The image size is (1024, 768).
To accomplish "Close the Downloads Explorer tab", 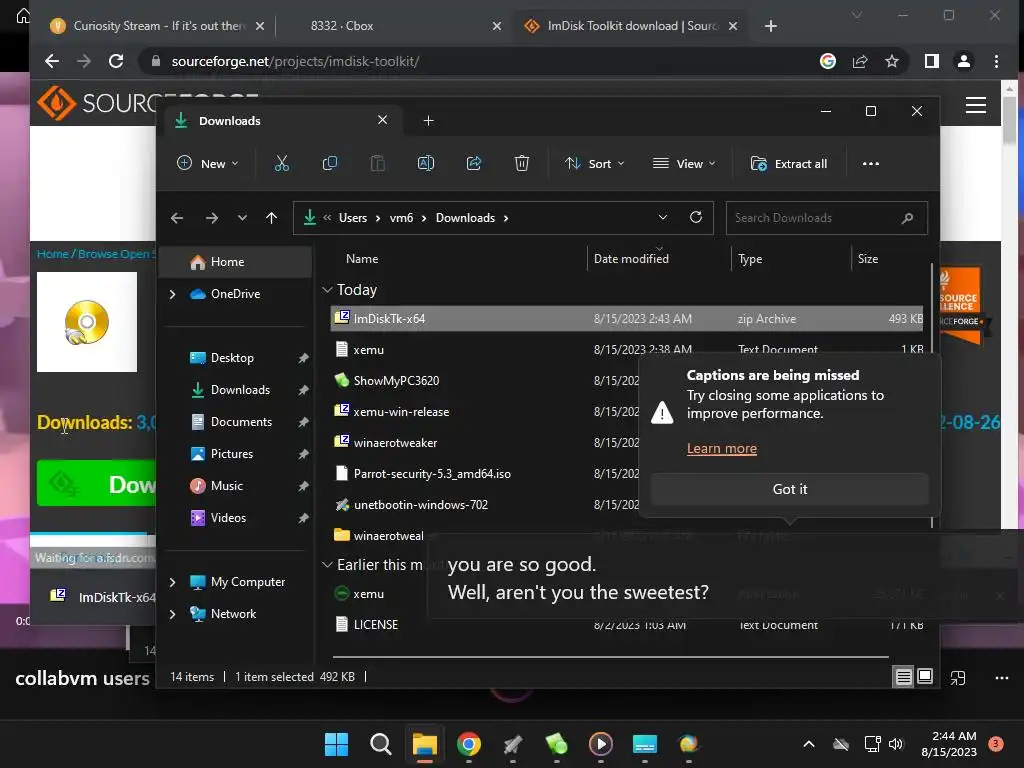I will coord(383,120).
